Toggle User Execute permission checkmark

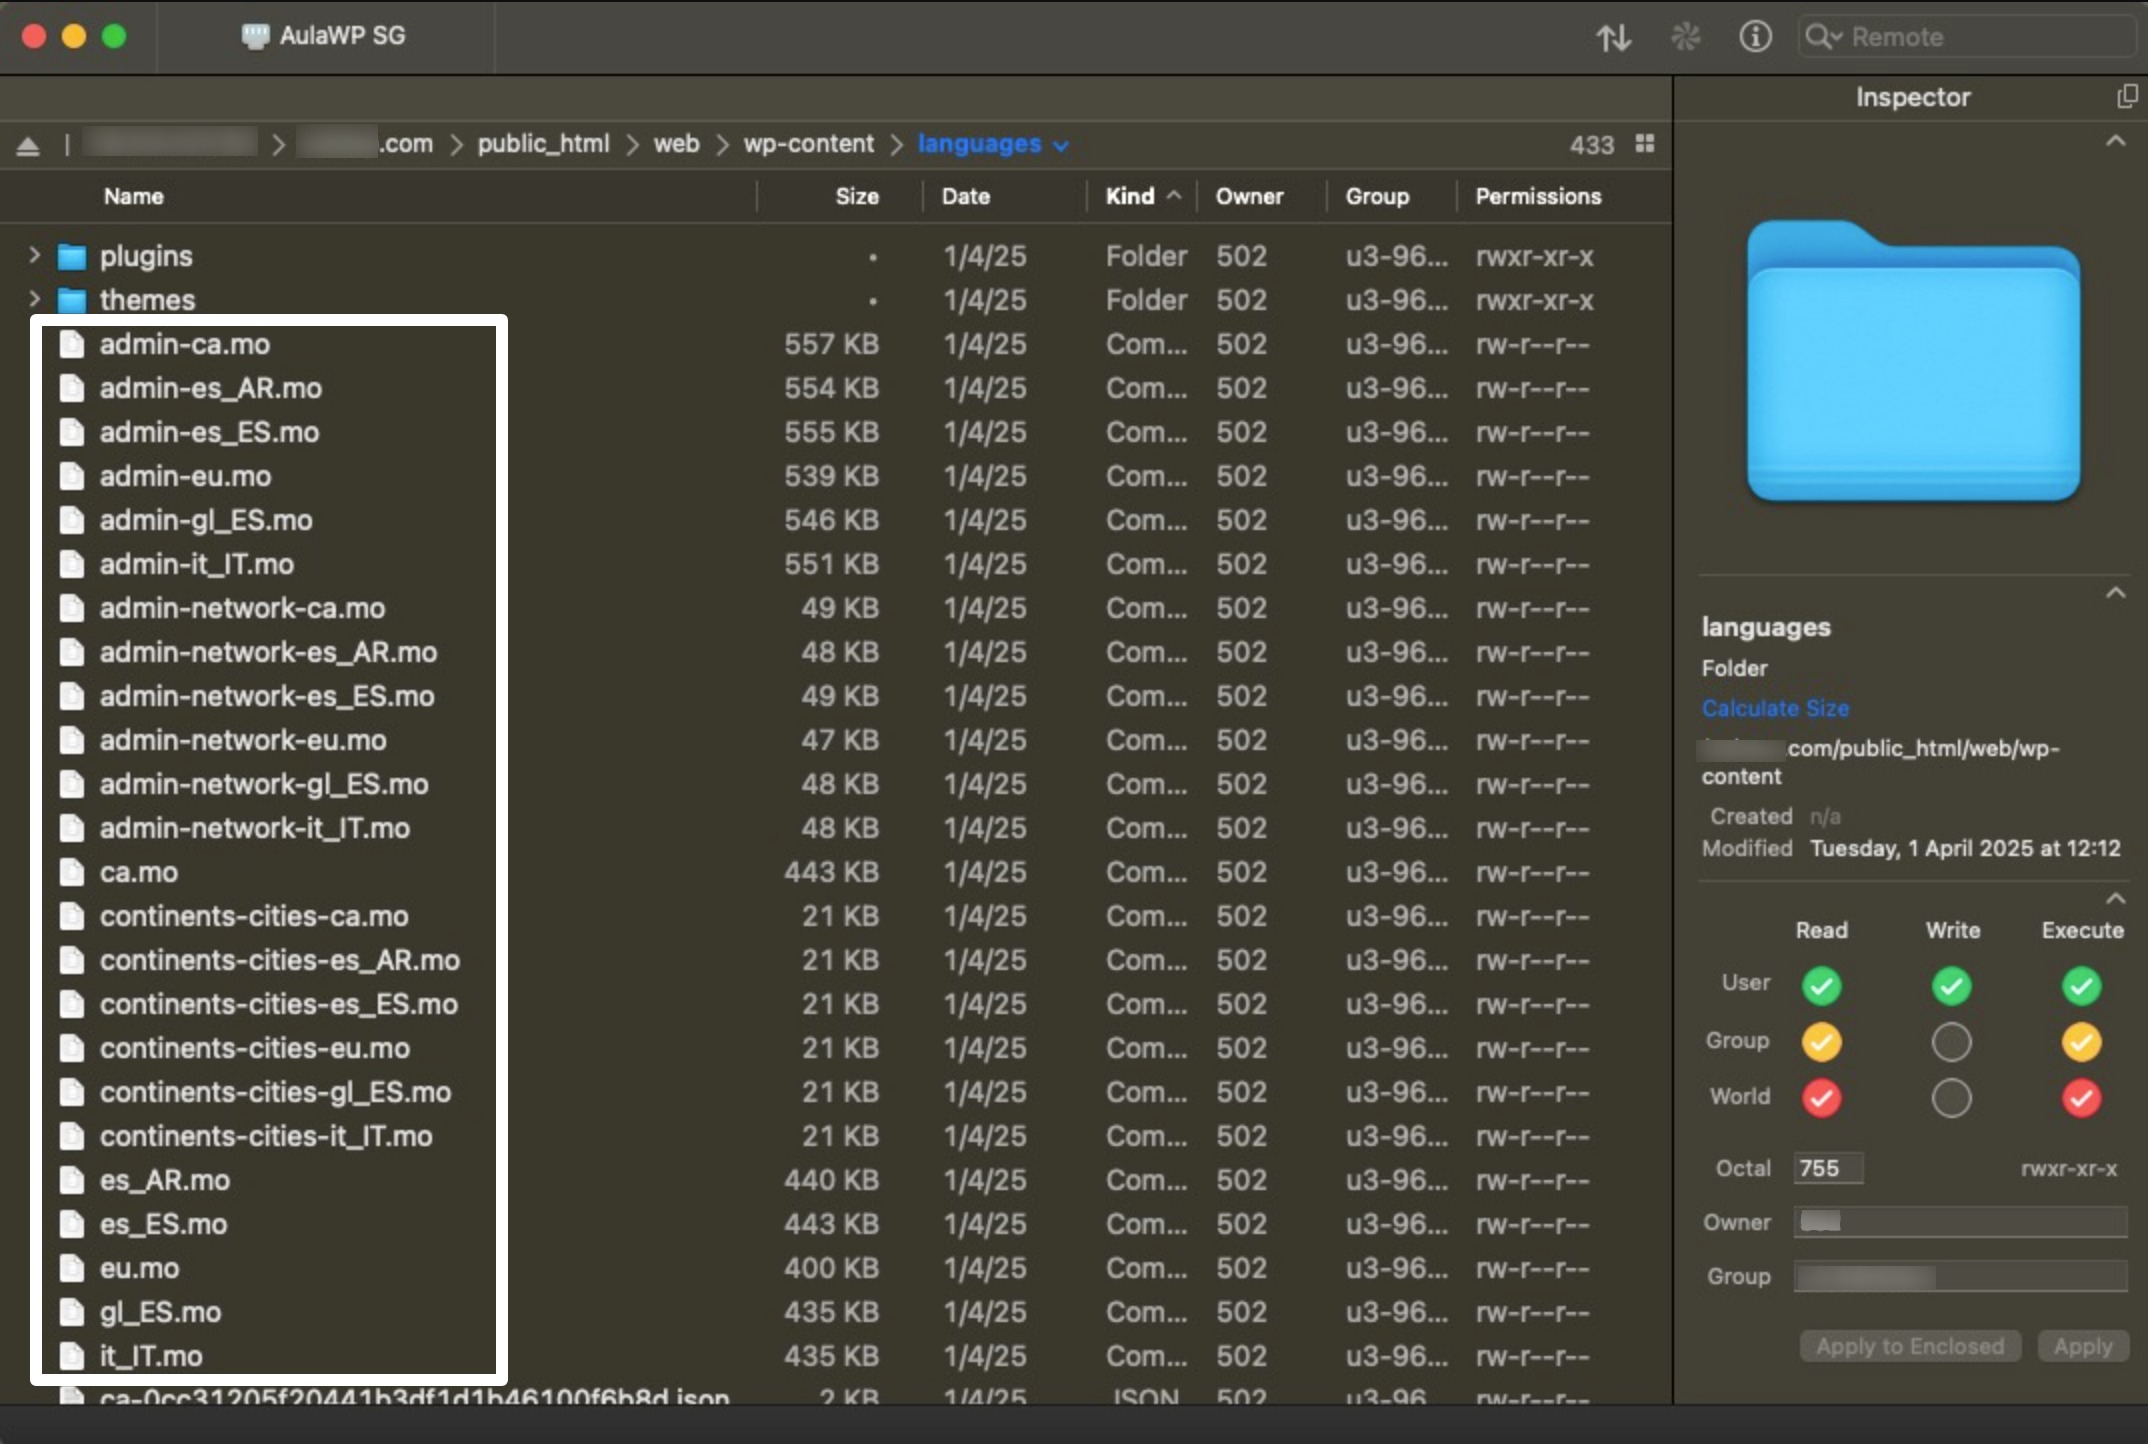coord(2081,987)
